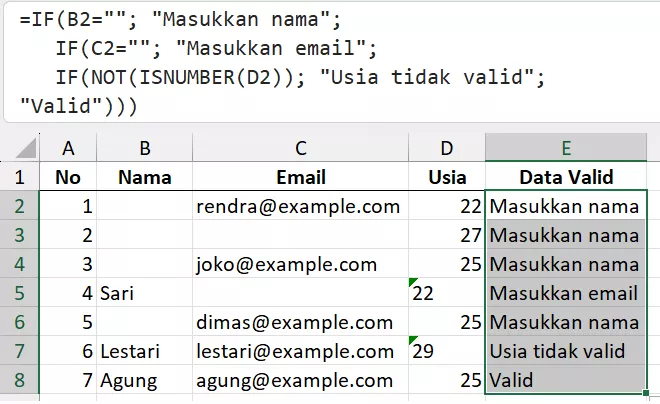660x404 pixels.
Task: Click the green error indicator in cell D5
Action: click(x=413, y=284)
